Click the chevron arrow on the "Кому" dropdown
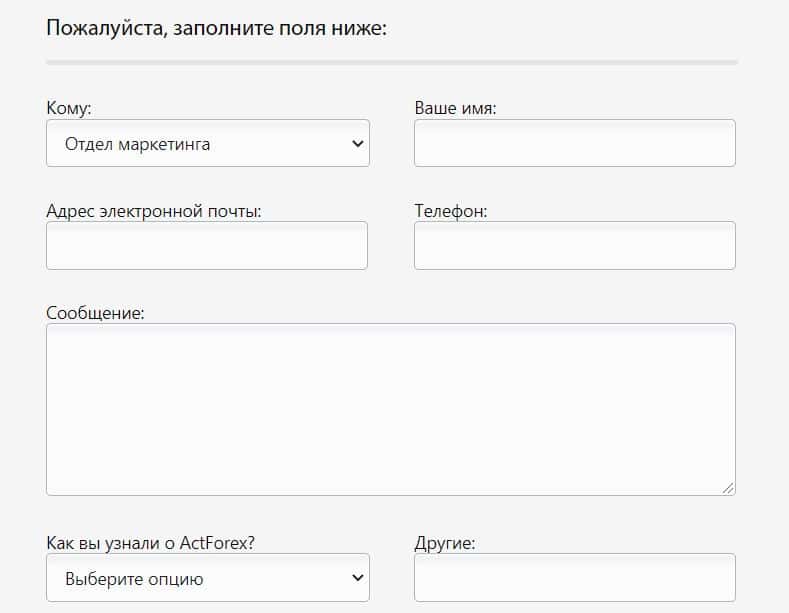Image resolution: width=789 pixels, height=613 pixels. 358,144
